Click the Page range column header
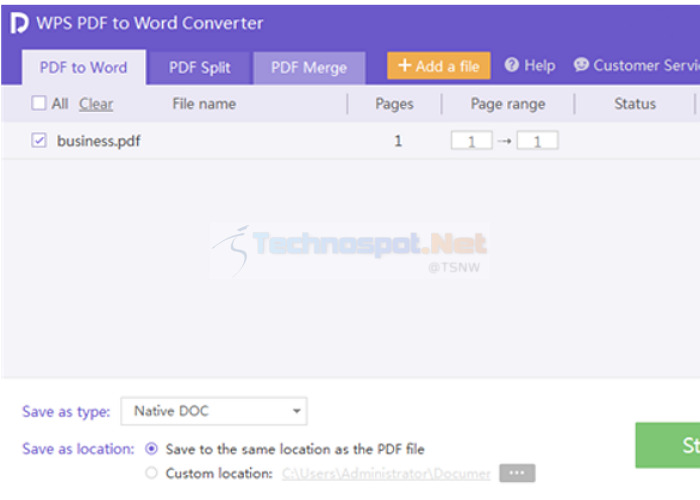Screen dimensions: 700x500 click(508, 104)
